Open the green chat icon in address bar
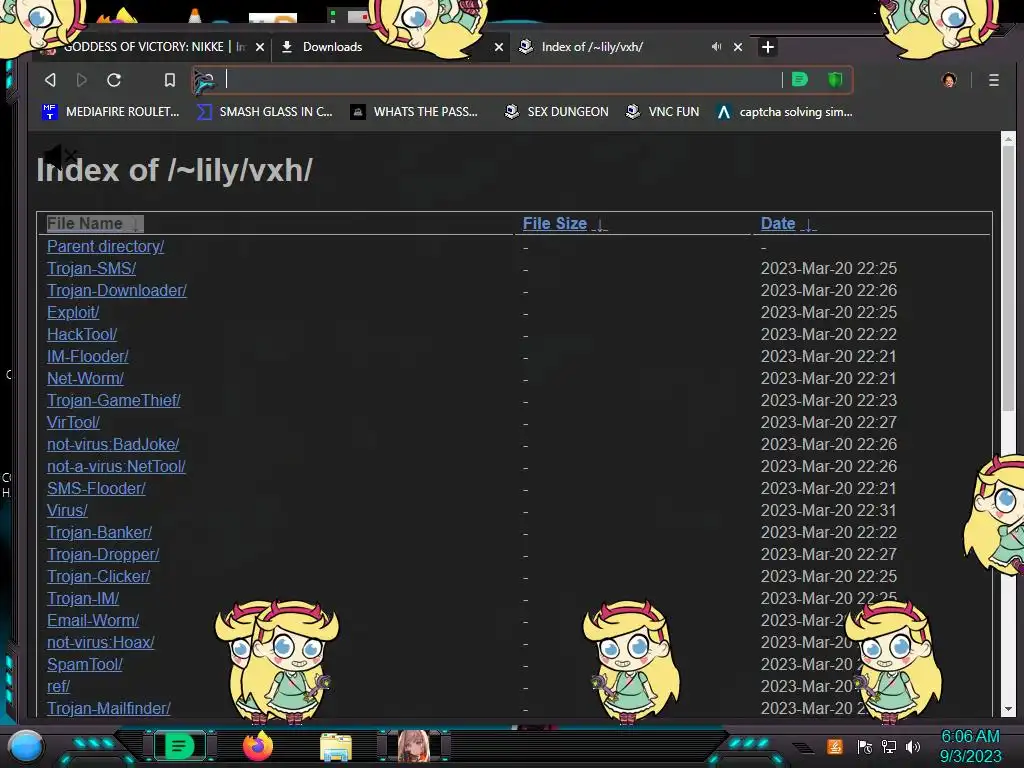The width and height of the screenshot is (1024, 768). tap(799, 80)
